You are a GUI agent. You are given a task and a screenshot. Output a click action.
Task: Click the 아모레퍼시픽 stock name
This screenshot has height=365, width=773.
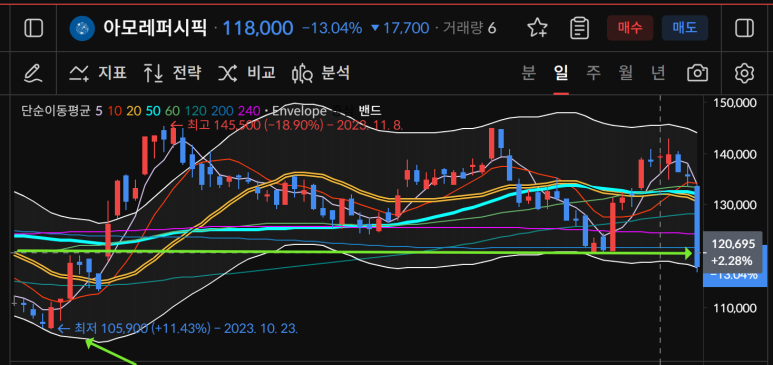point(155,28)
